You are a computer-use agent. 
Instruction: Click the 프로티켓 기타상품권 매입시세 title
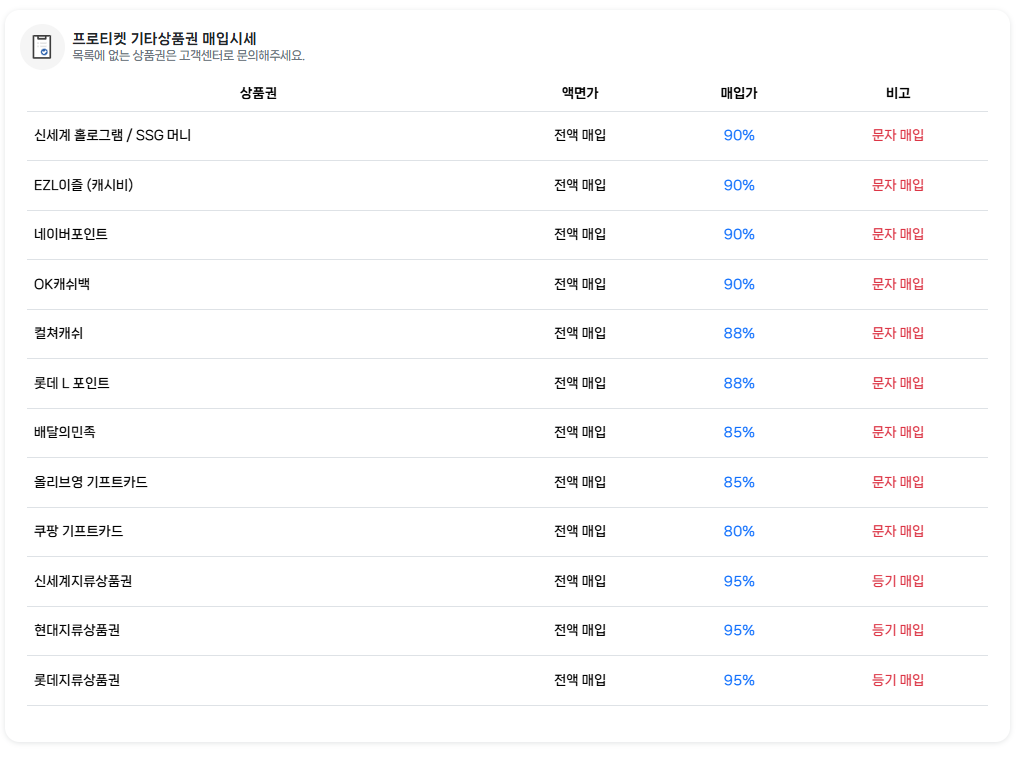tap(164, 39)
